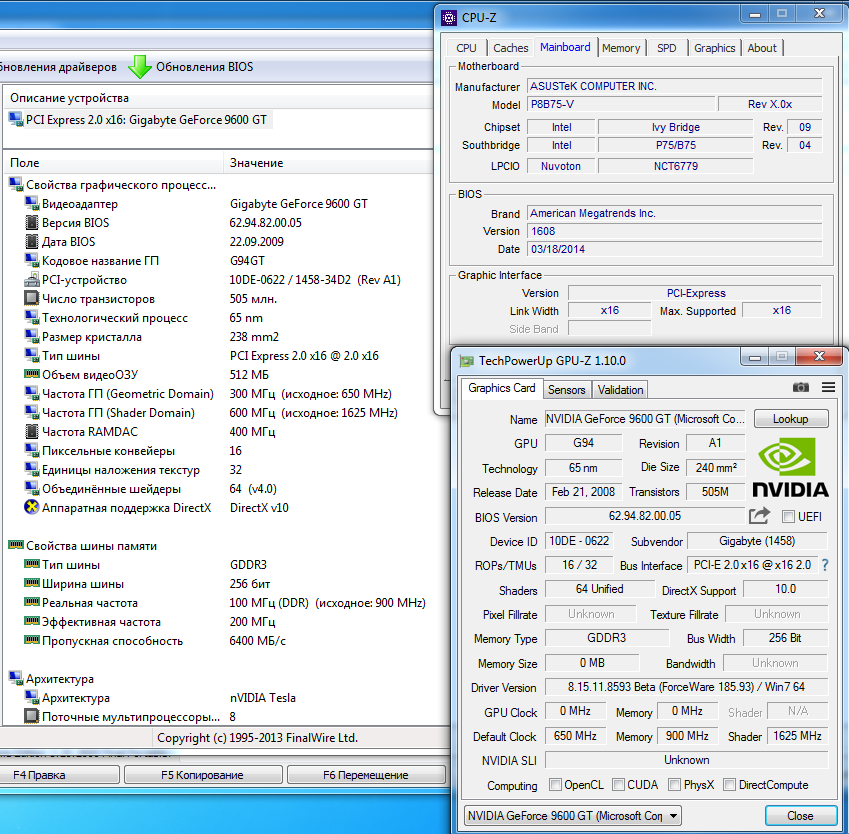
Task: Click the icon next to Пиксельные конвейеры
Action: point(31,451)
